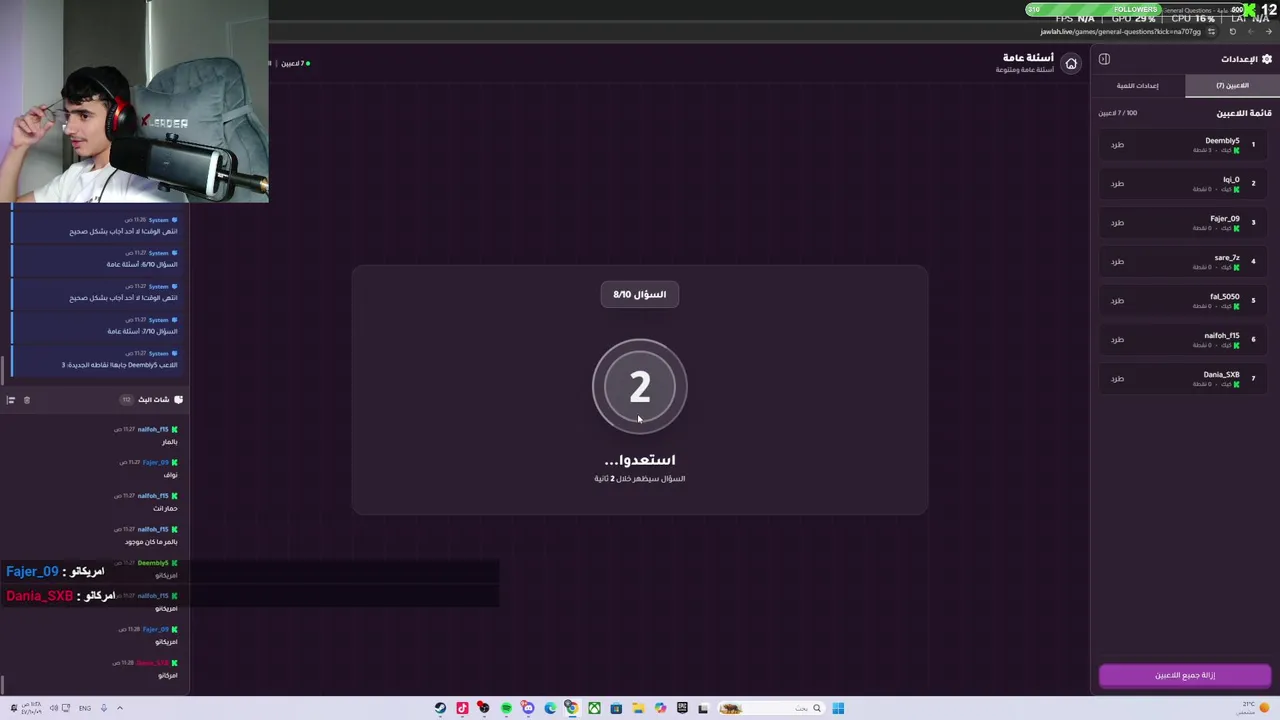
Task: Kick player sare_7z with طرد
Action: pyautogui.click(x=1117, y=262)
